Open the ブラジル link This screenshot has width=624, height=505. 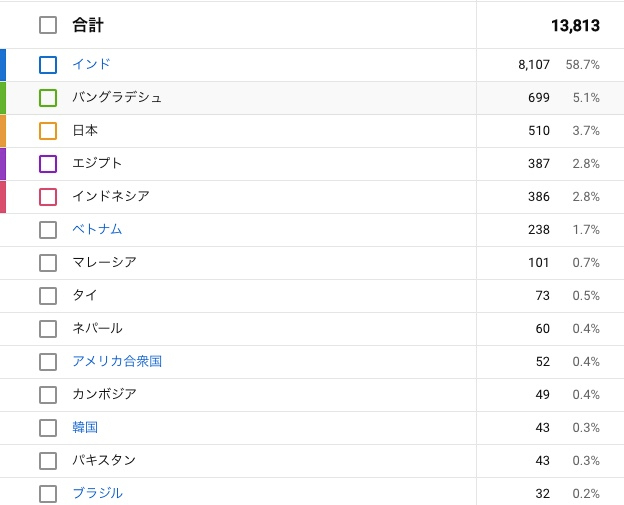point(97,493)
